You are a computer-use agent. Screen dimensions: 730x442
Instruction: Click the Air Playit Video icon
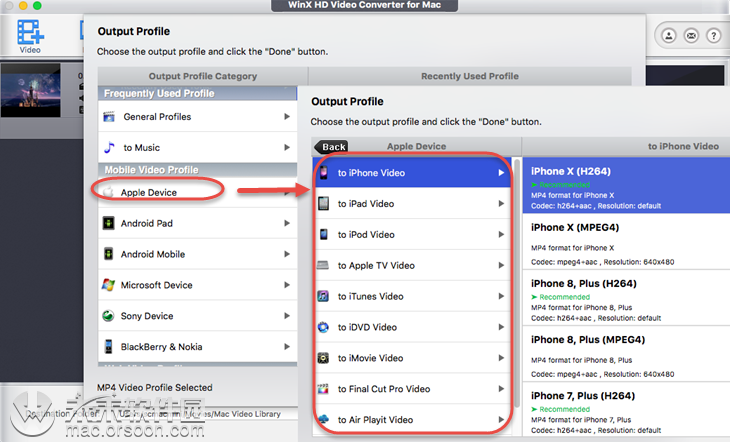[x=323, y=419]
